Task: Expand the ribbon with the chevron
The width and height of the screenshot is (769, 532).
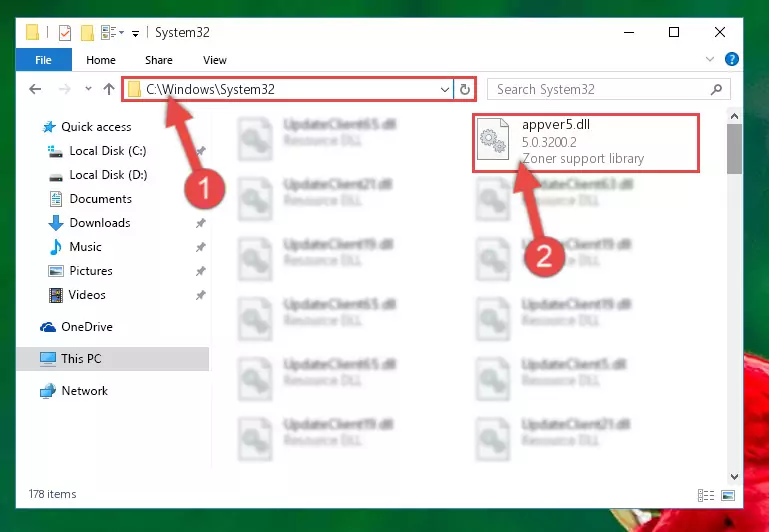Action: click(710, 59)
